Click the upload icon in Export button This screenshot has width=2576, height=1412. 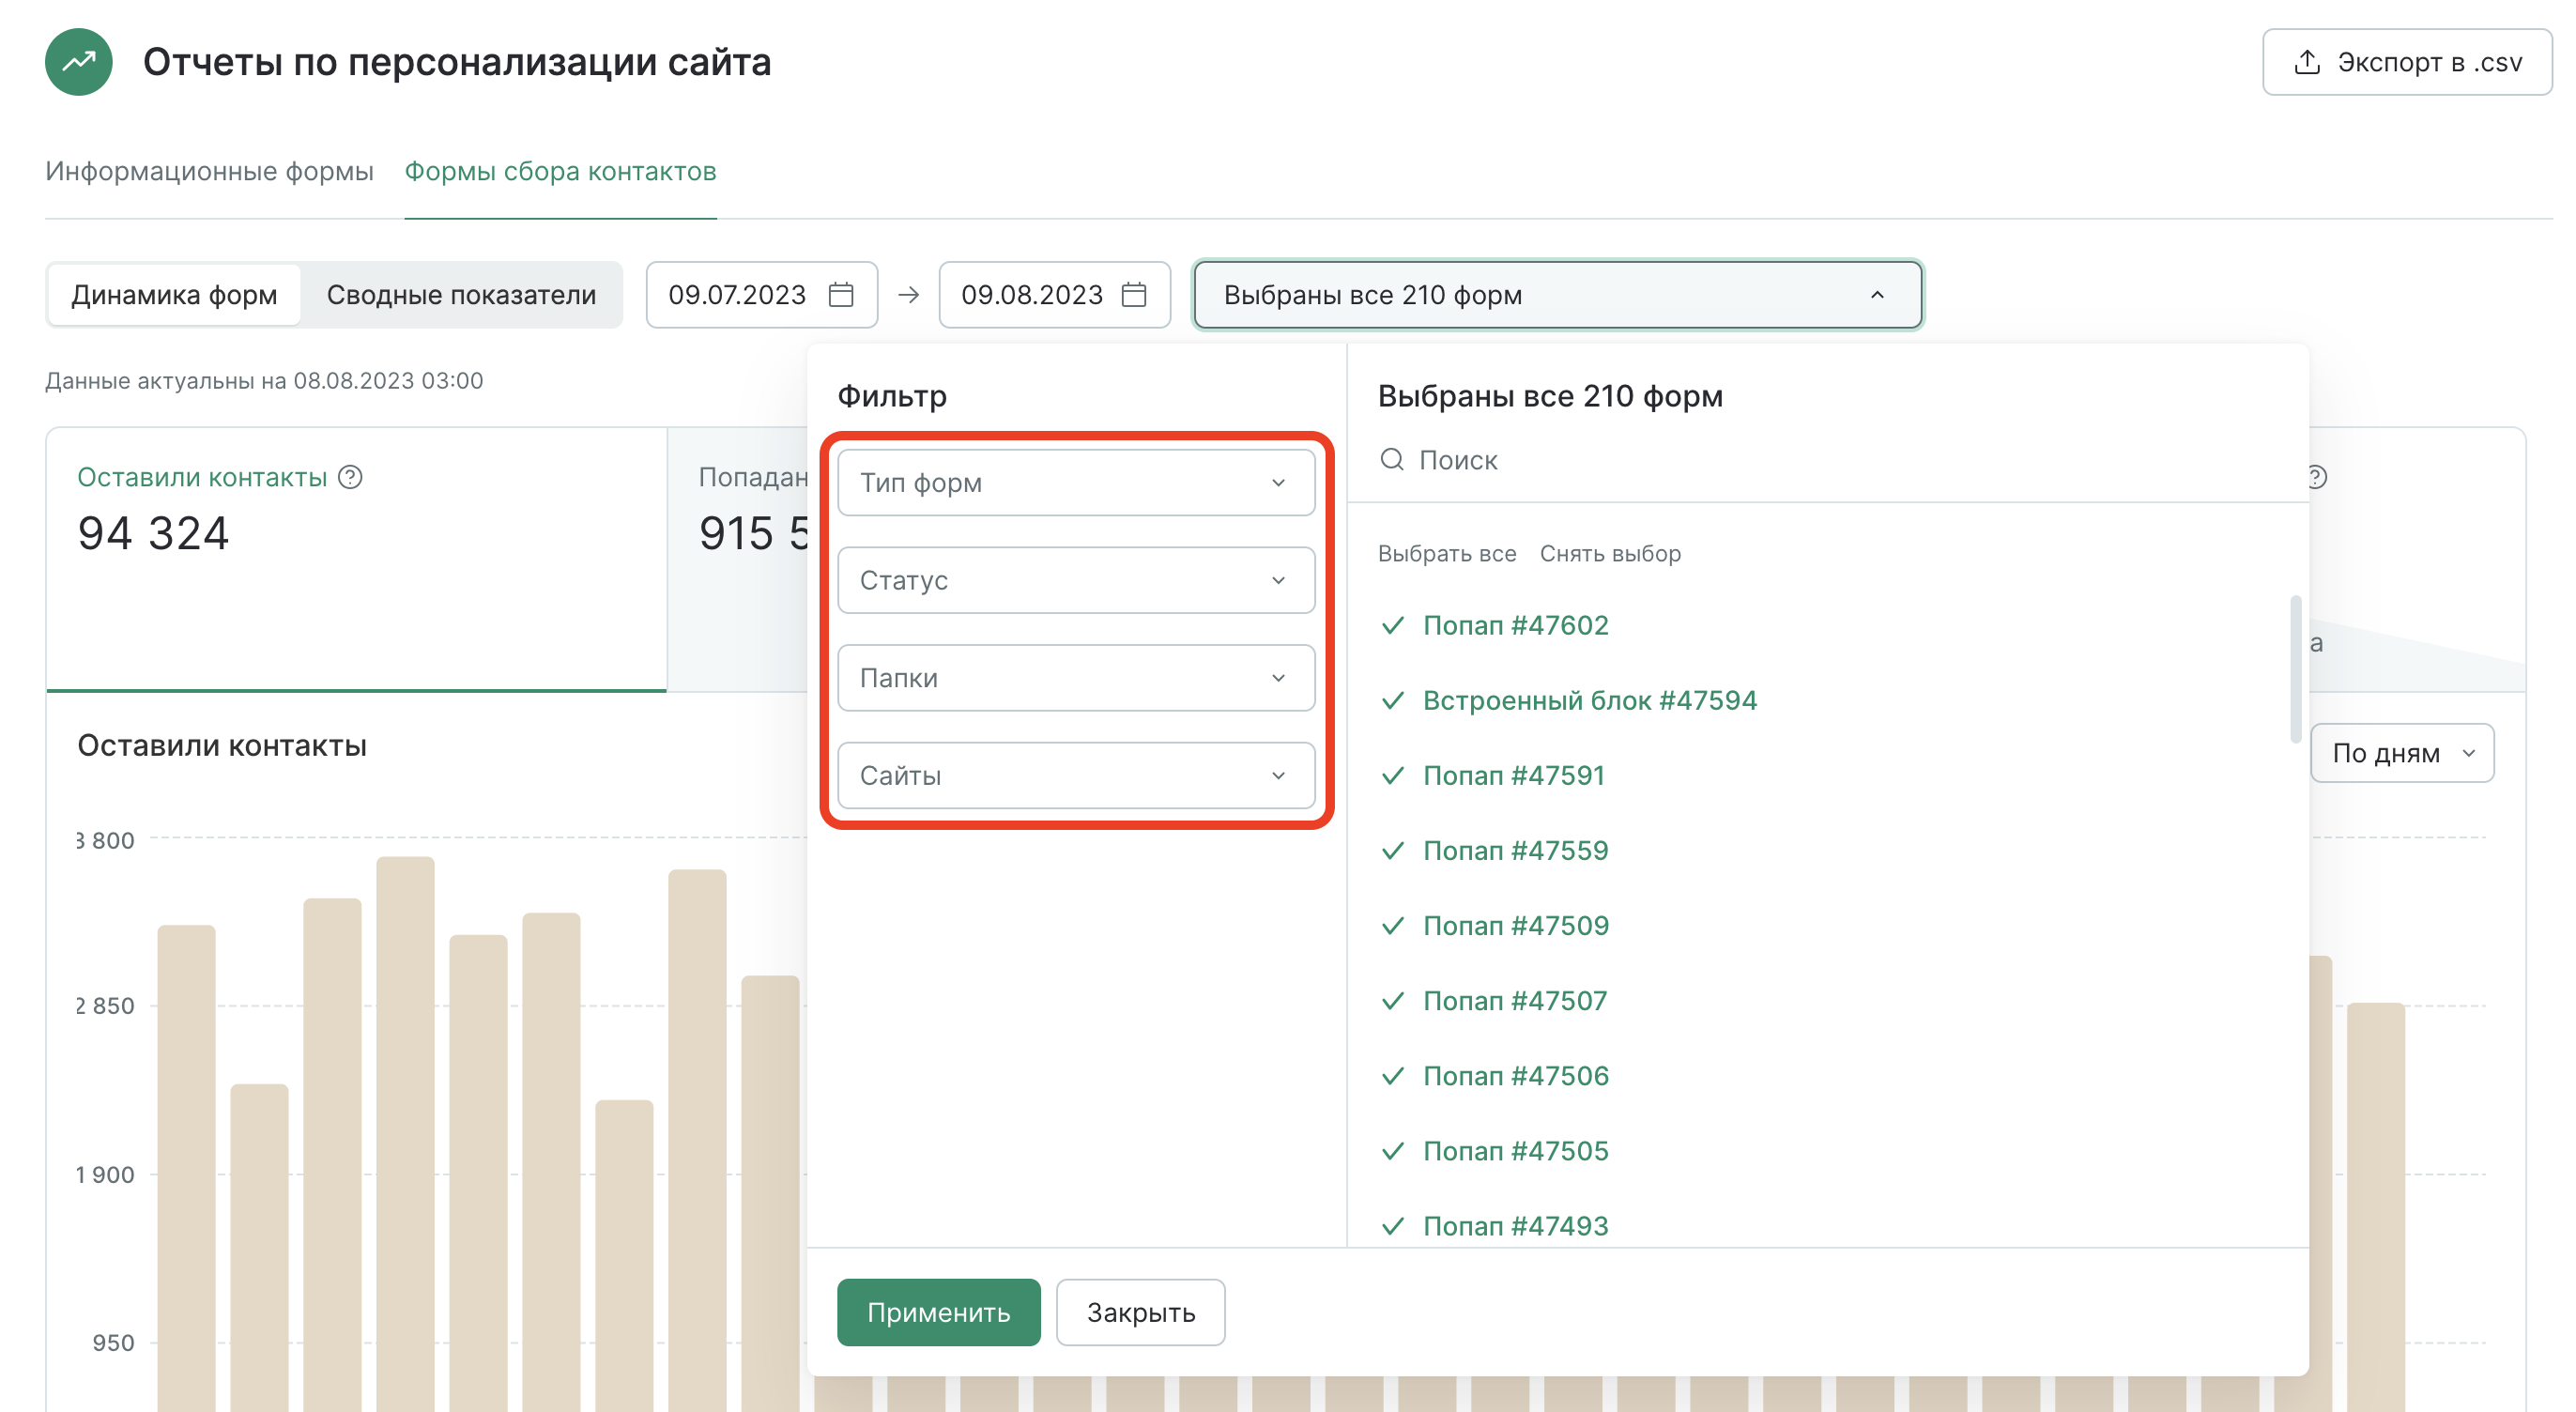coord(2307,62)
